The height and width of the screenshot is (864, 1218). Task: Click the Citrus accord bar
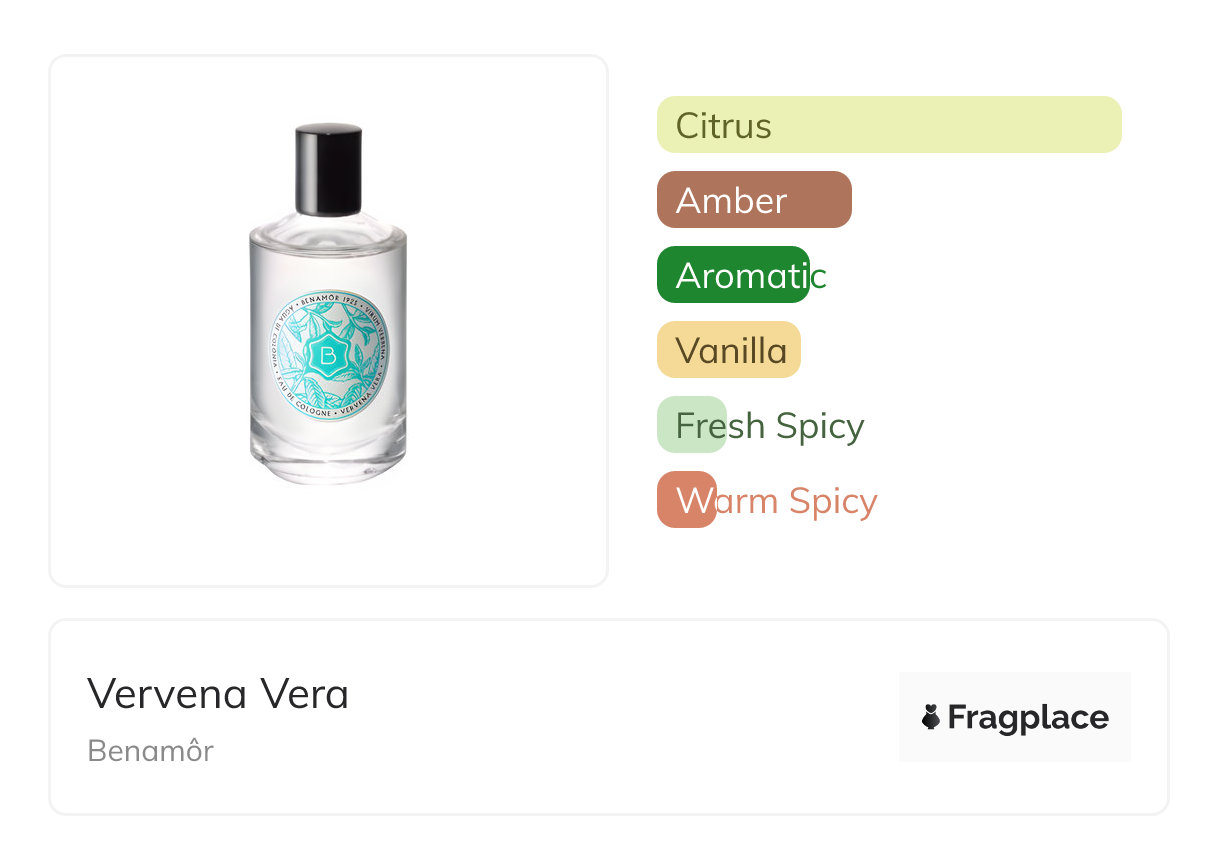(889, 125)
